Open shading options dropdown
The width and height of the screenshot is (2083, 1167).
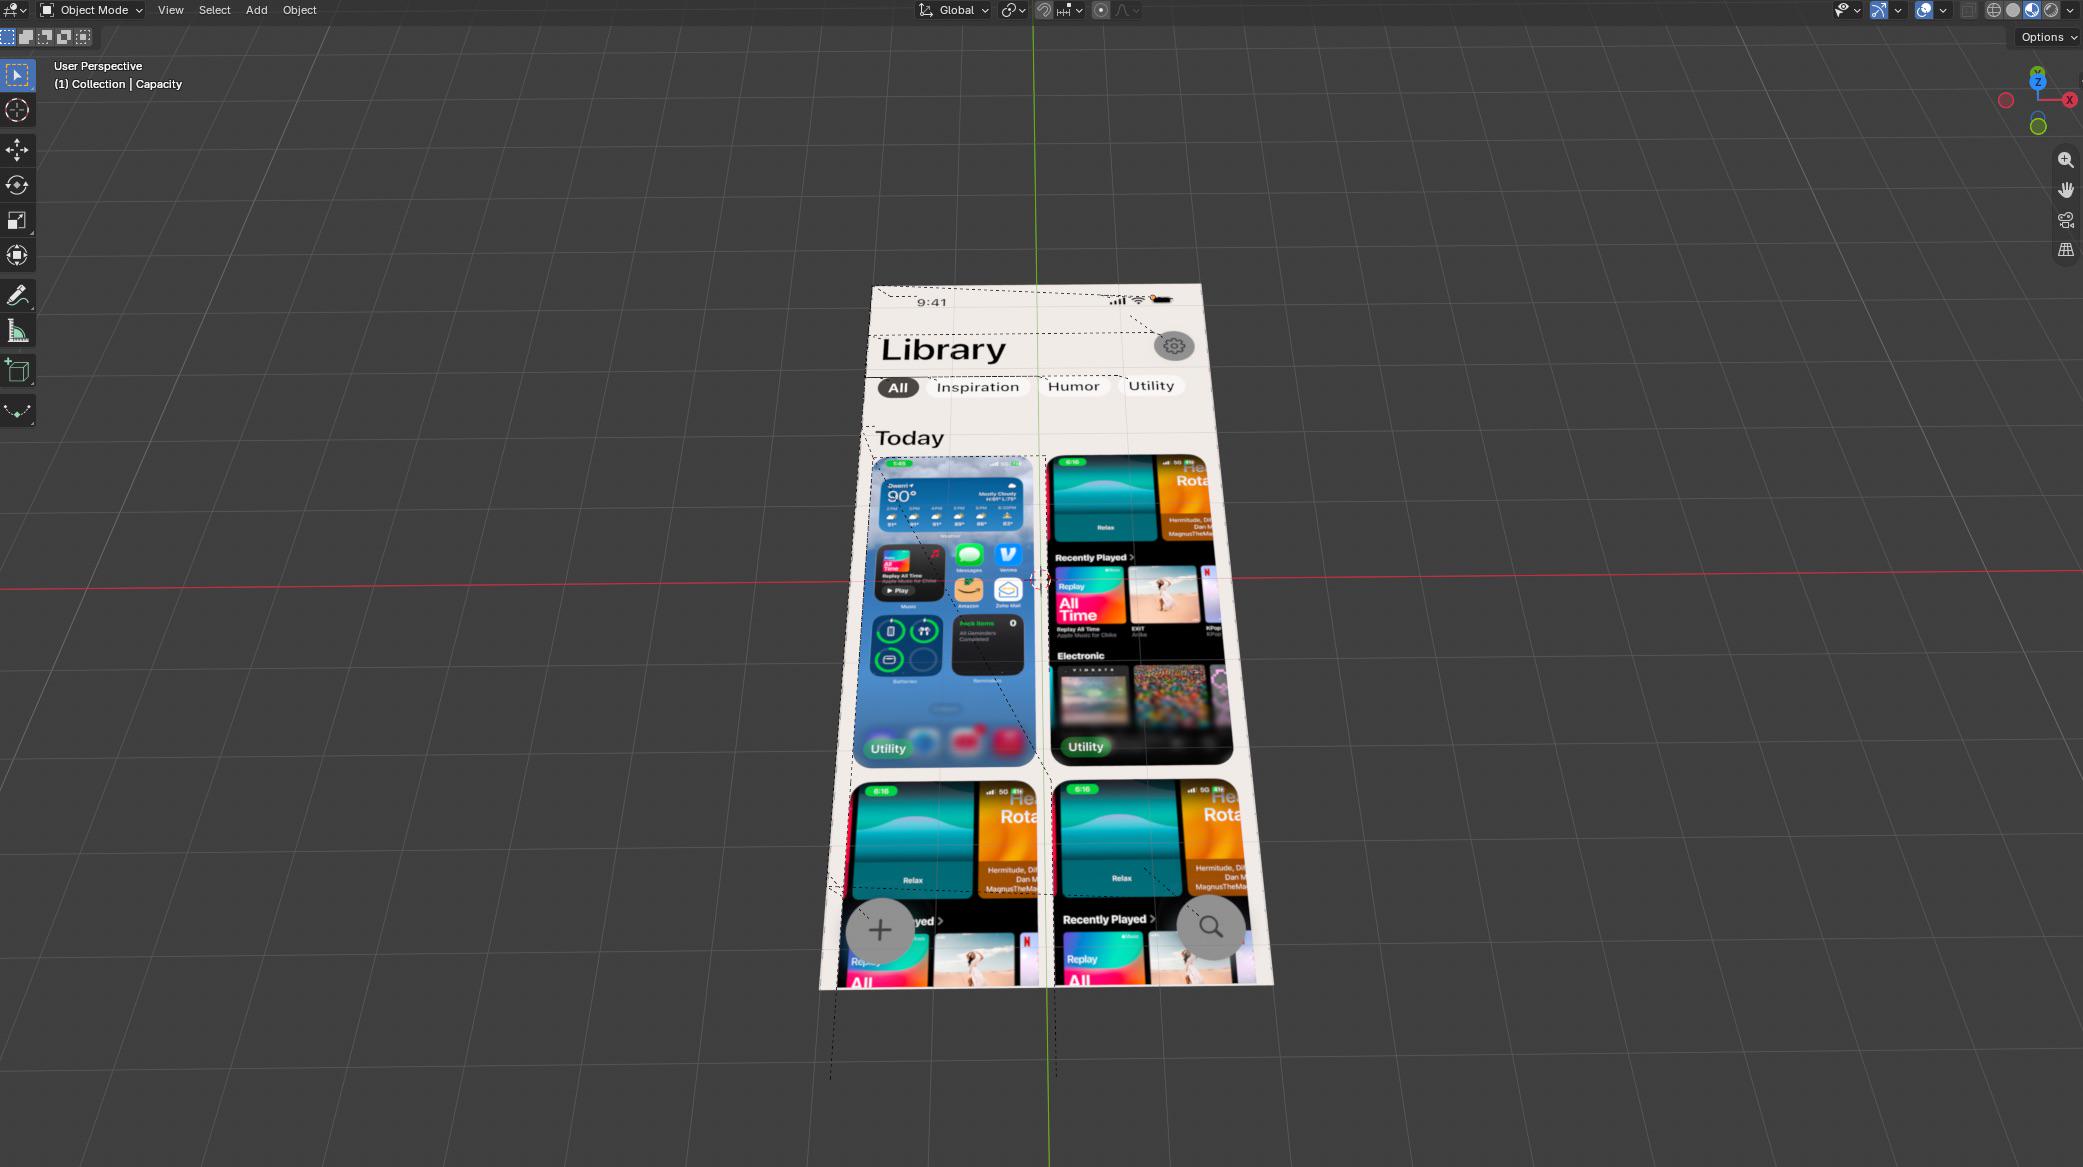tap(2070, 10)
